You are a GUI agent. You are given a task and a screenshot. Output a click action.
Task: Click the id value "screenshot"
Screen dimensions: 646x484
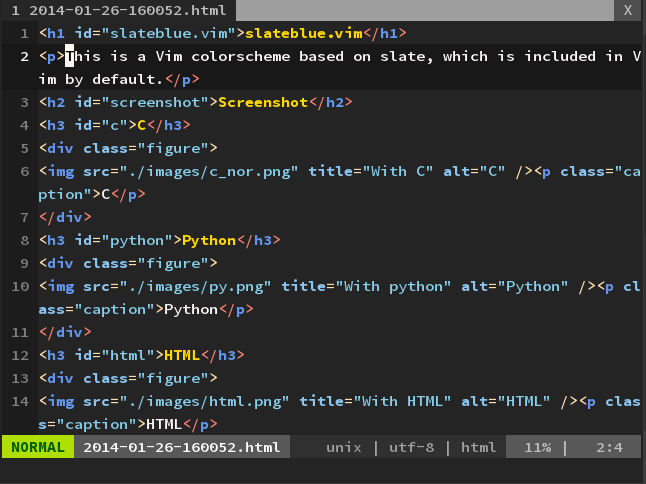pyautogui.click(x=155, y=103)
